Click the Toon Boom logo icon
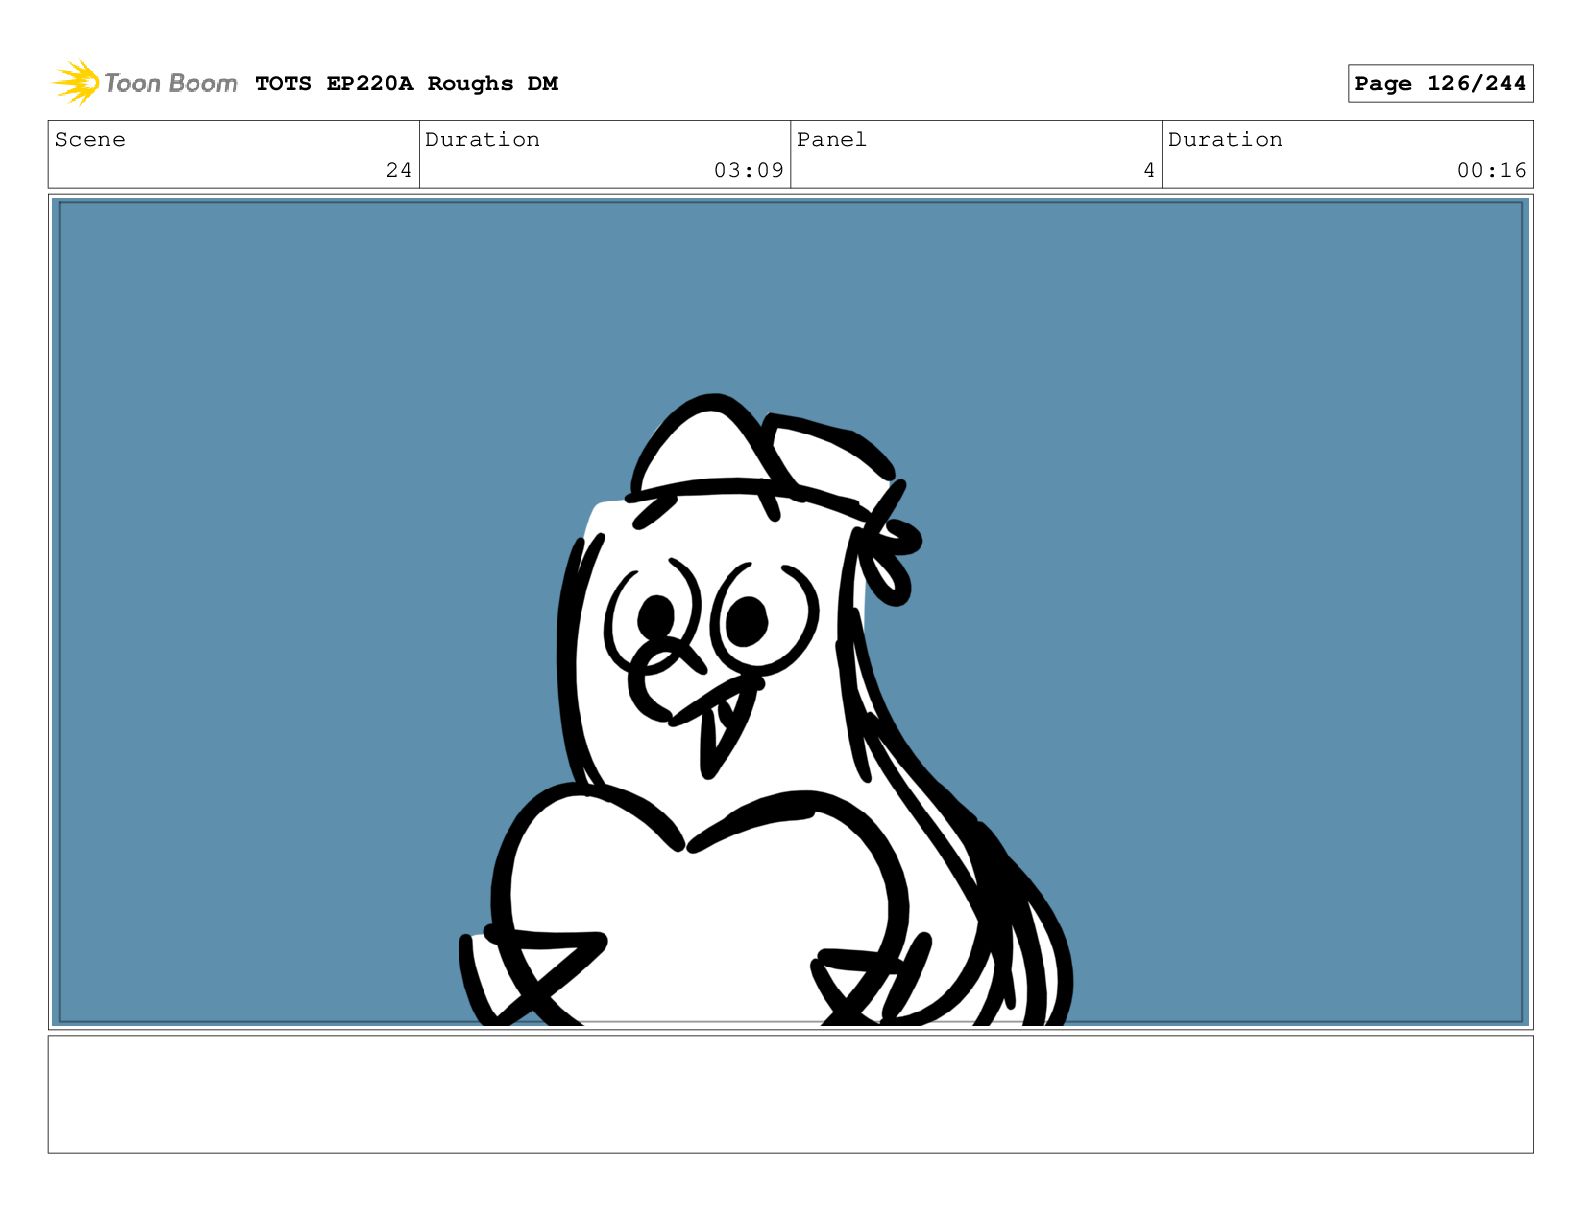1582x1225 pixels. pyautogui.click(x=76, y=82)
